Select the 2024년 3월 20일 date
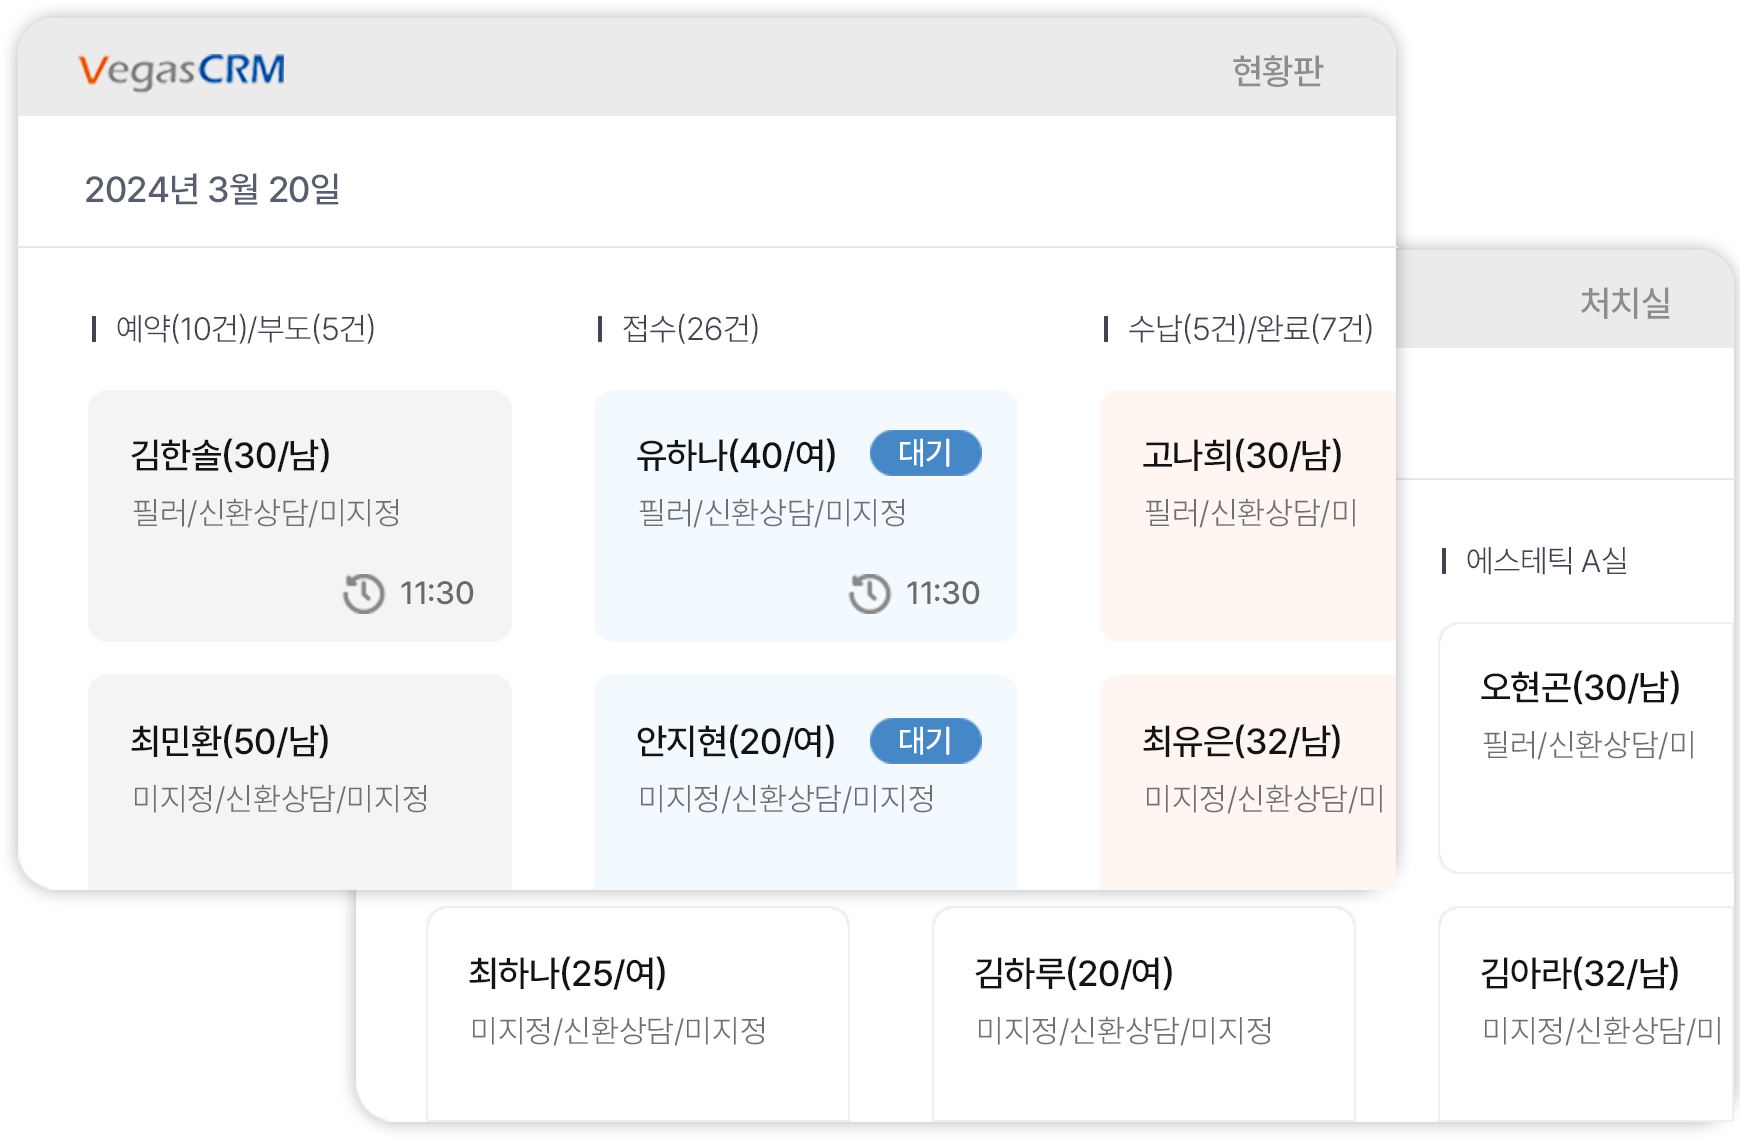Screen dimensions: 1740x1140 [212, 189]
